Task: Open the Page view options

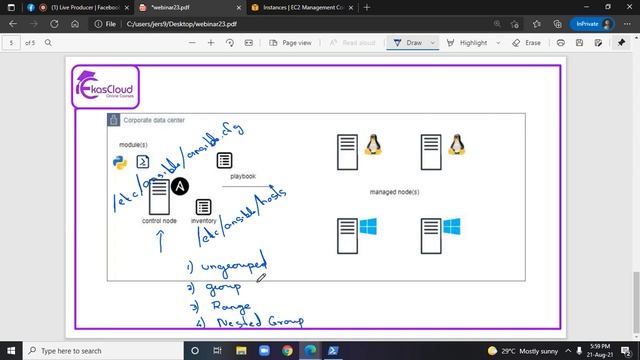Action: click(x=290, y=43)
